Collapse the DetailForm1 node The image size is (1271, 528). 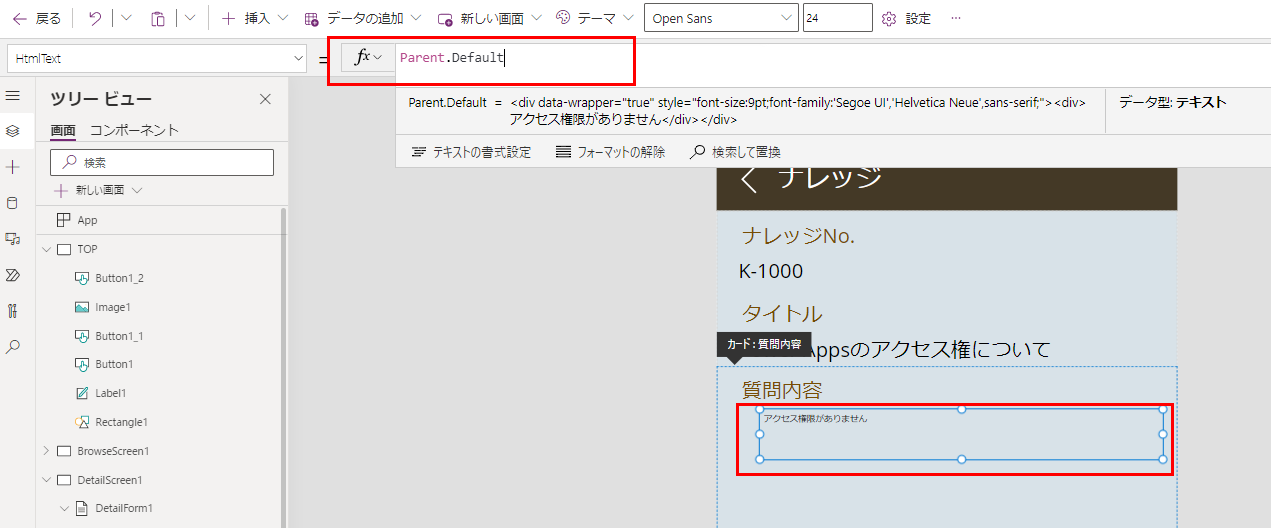[64, 508]
